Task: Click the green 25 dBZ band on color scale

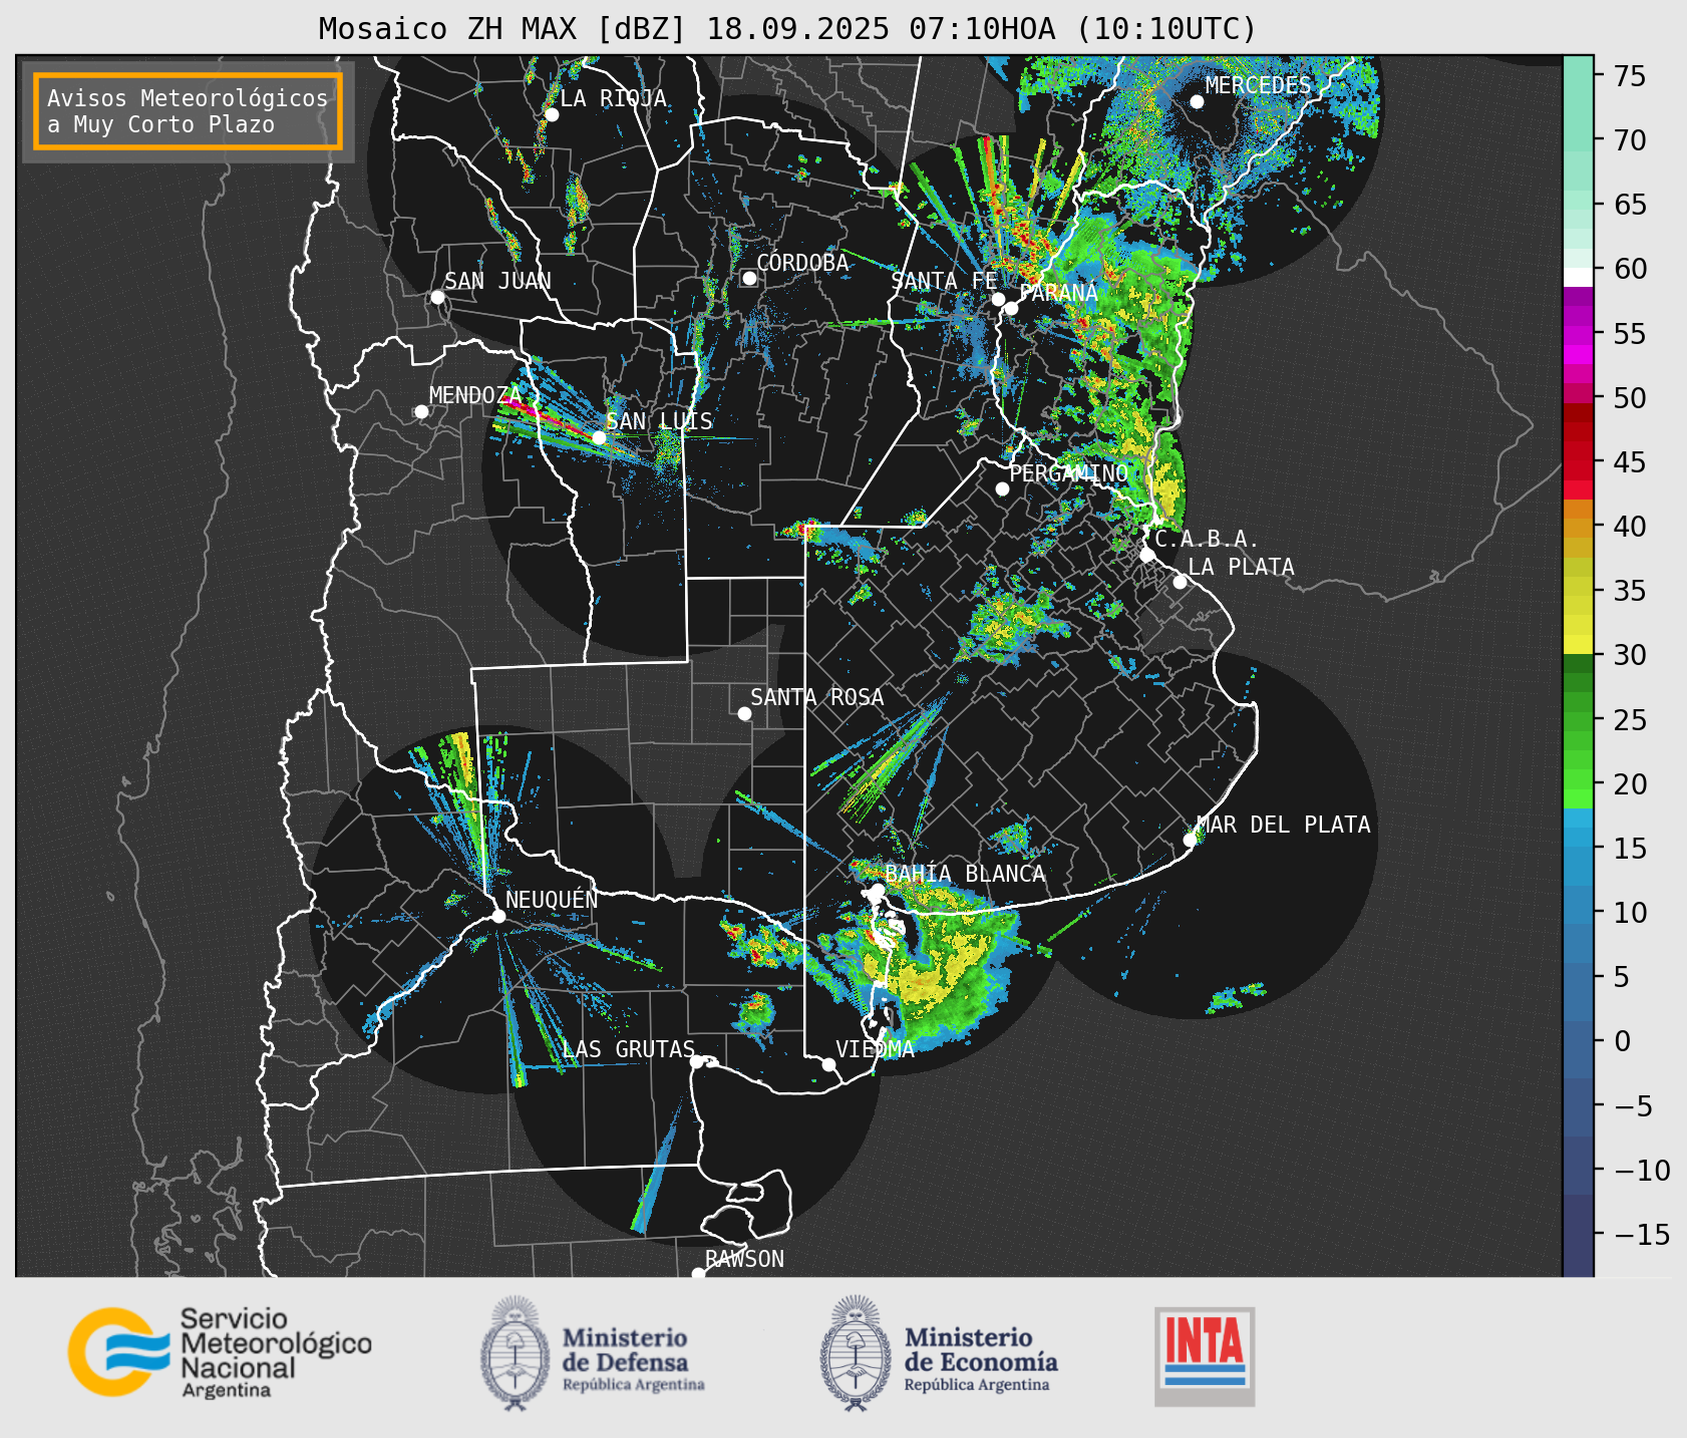Action: click(1578, 720)
